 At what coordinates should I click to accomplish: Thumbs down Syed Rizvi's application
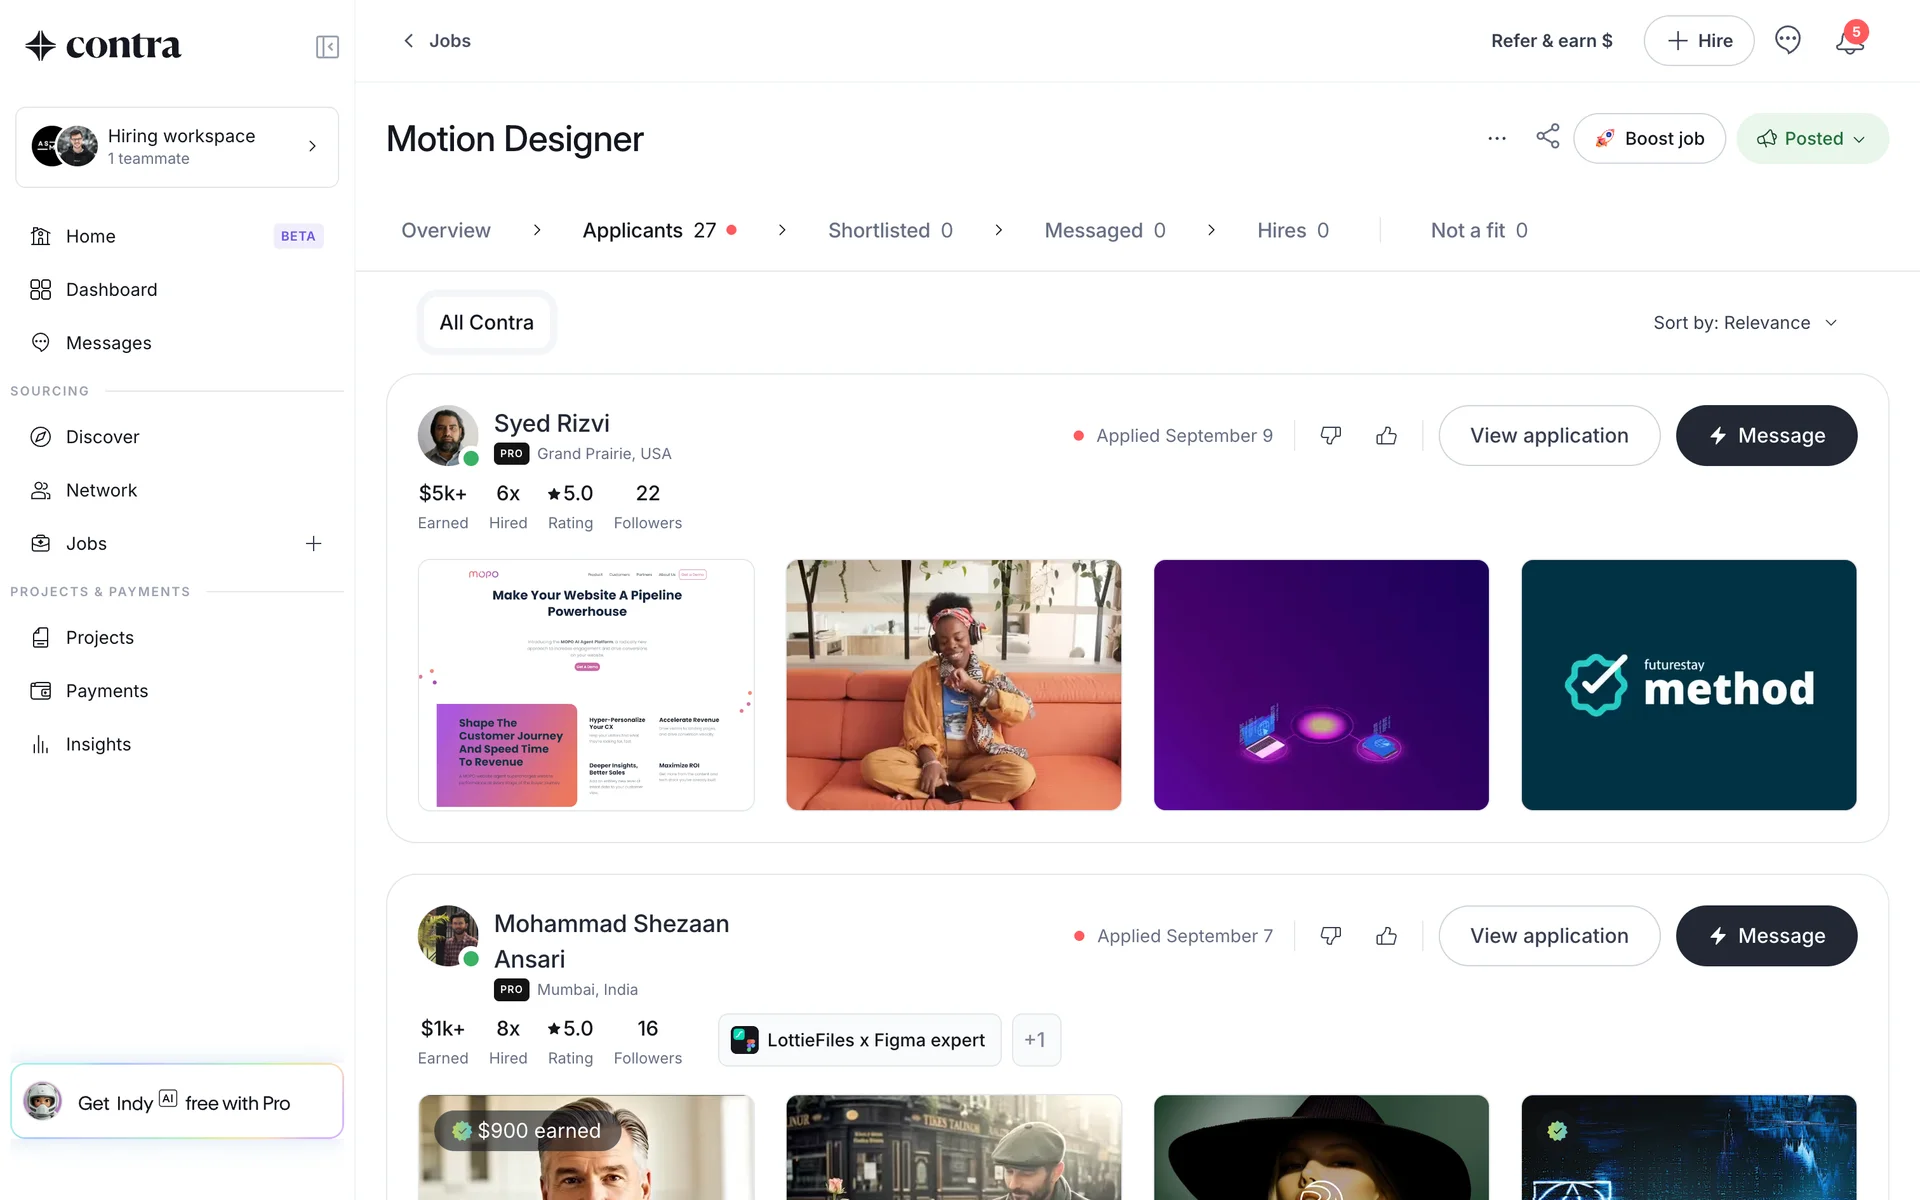point(1330,436)
